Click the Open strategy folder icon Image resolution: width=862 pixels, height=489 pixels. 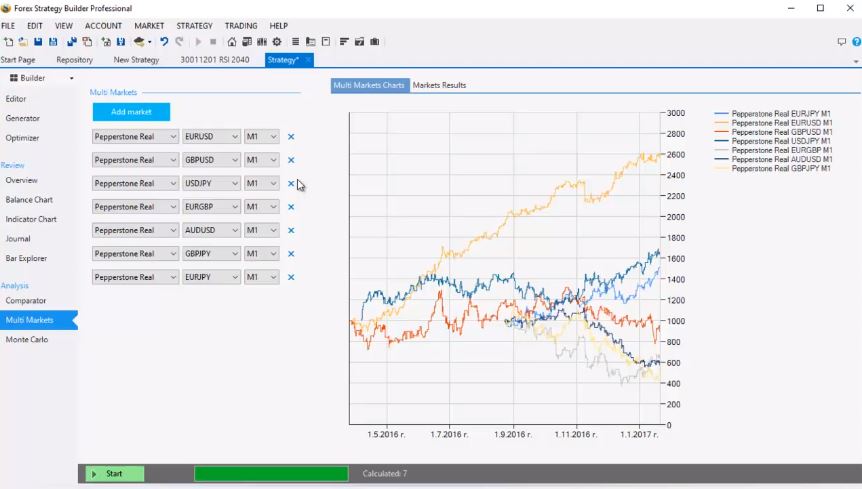tap(23, 42)
